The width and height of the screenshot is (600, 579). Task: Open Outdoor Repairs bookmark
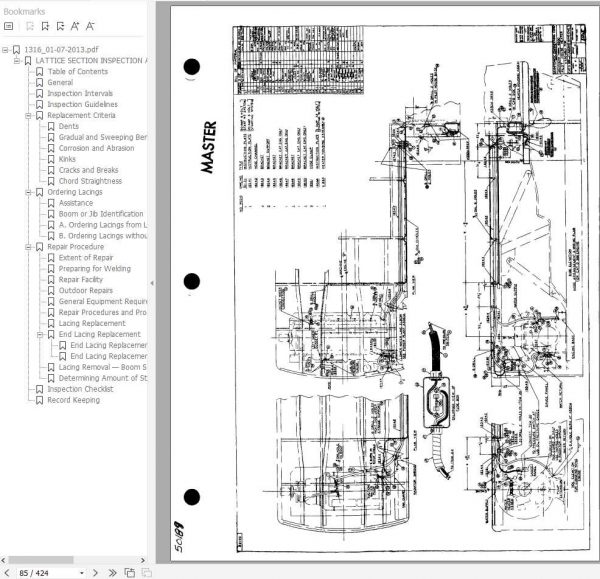[x=86, y=290]
